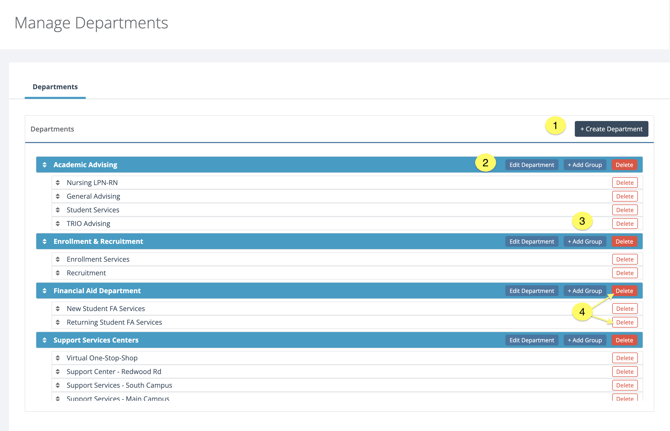Edit the Financial Aid Department
Viewport: 670px width, 431px height.
point(532,291)
